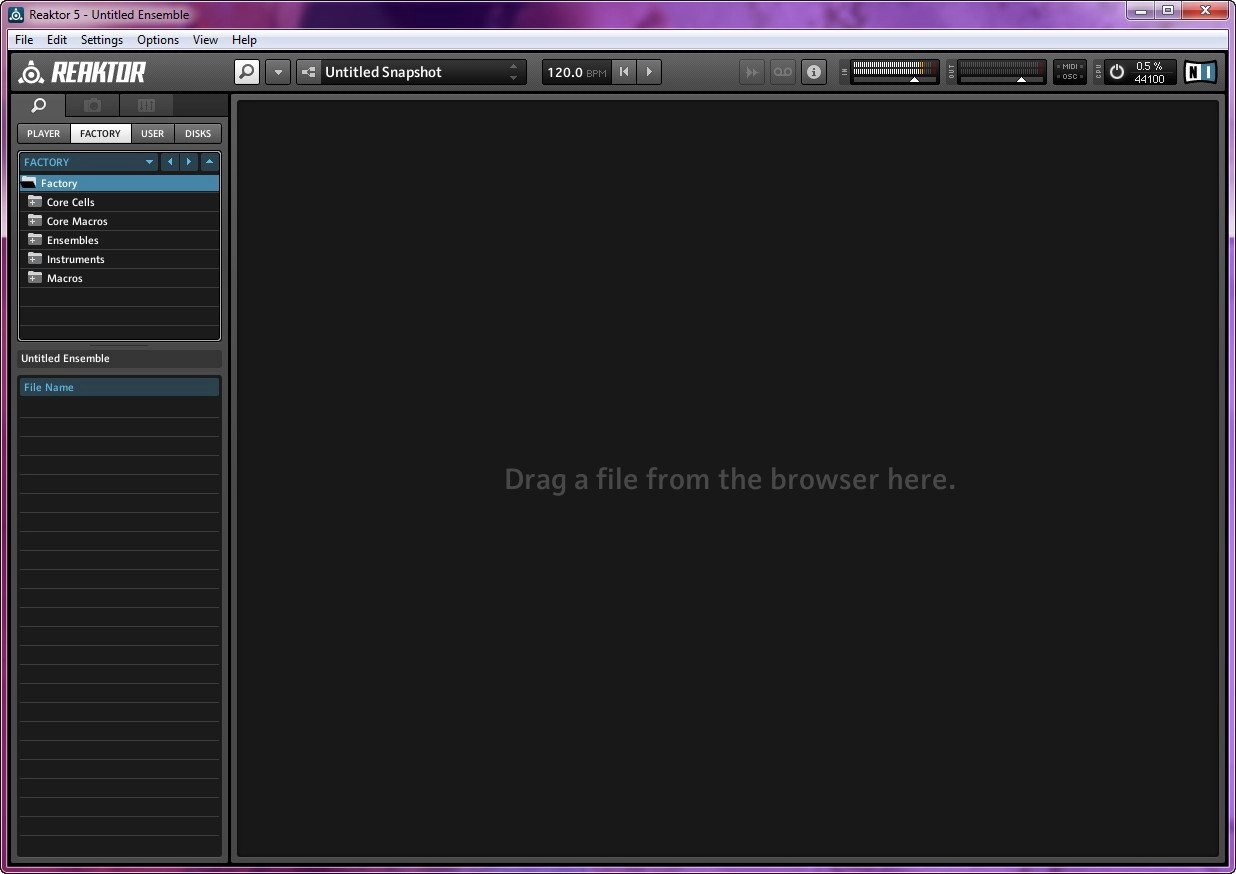Click the File Name column header
The height and width of the screenshot is (874, 1236).
[x=120, y=387]
